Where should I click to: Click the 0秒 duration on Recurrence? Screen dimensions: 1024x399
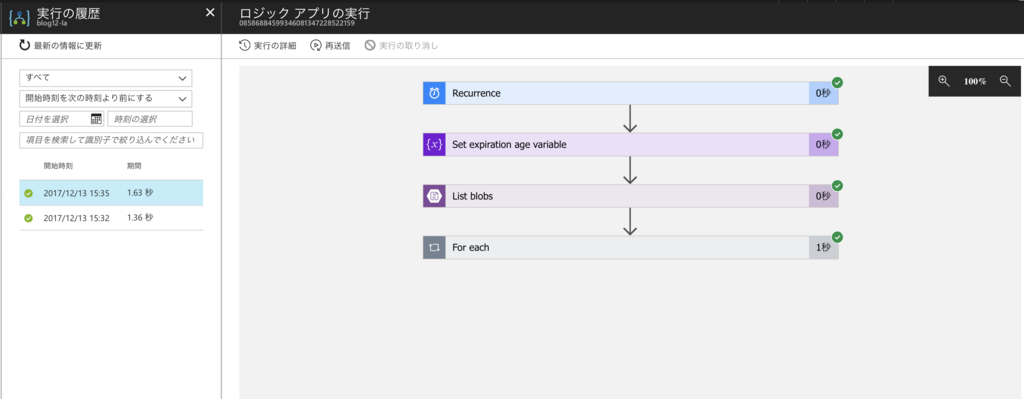823,93
